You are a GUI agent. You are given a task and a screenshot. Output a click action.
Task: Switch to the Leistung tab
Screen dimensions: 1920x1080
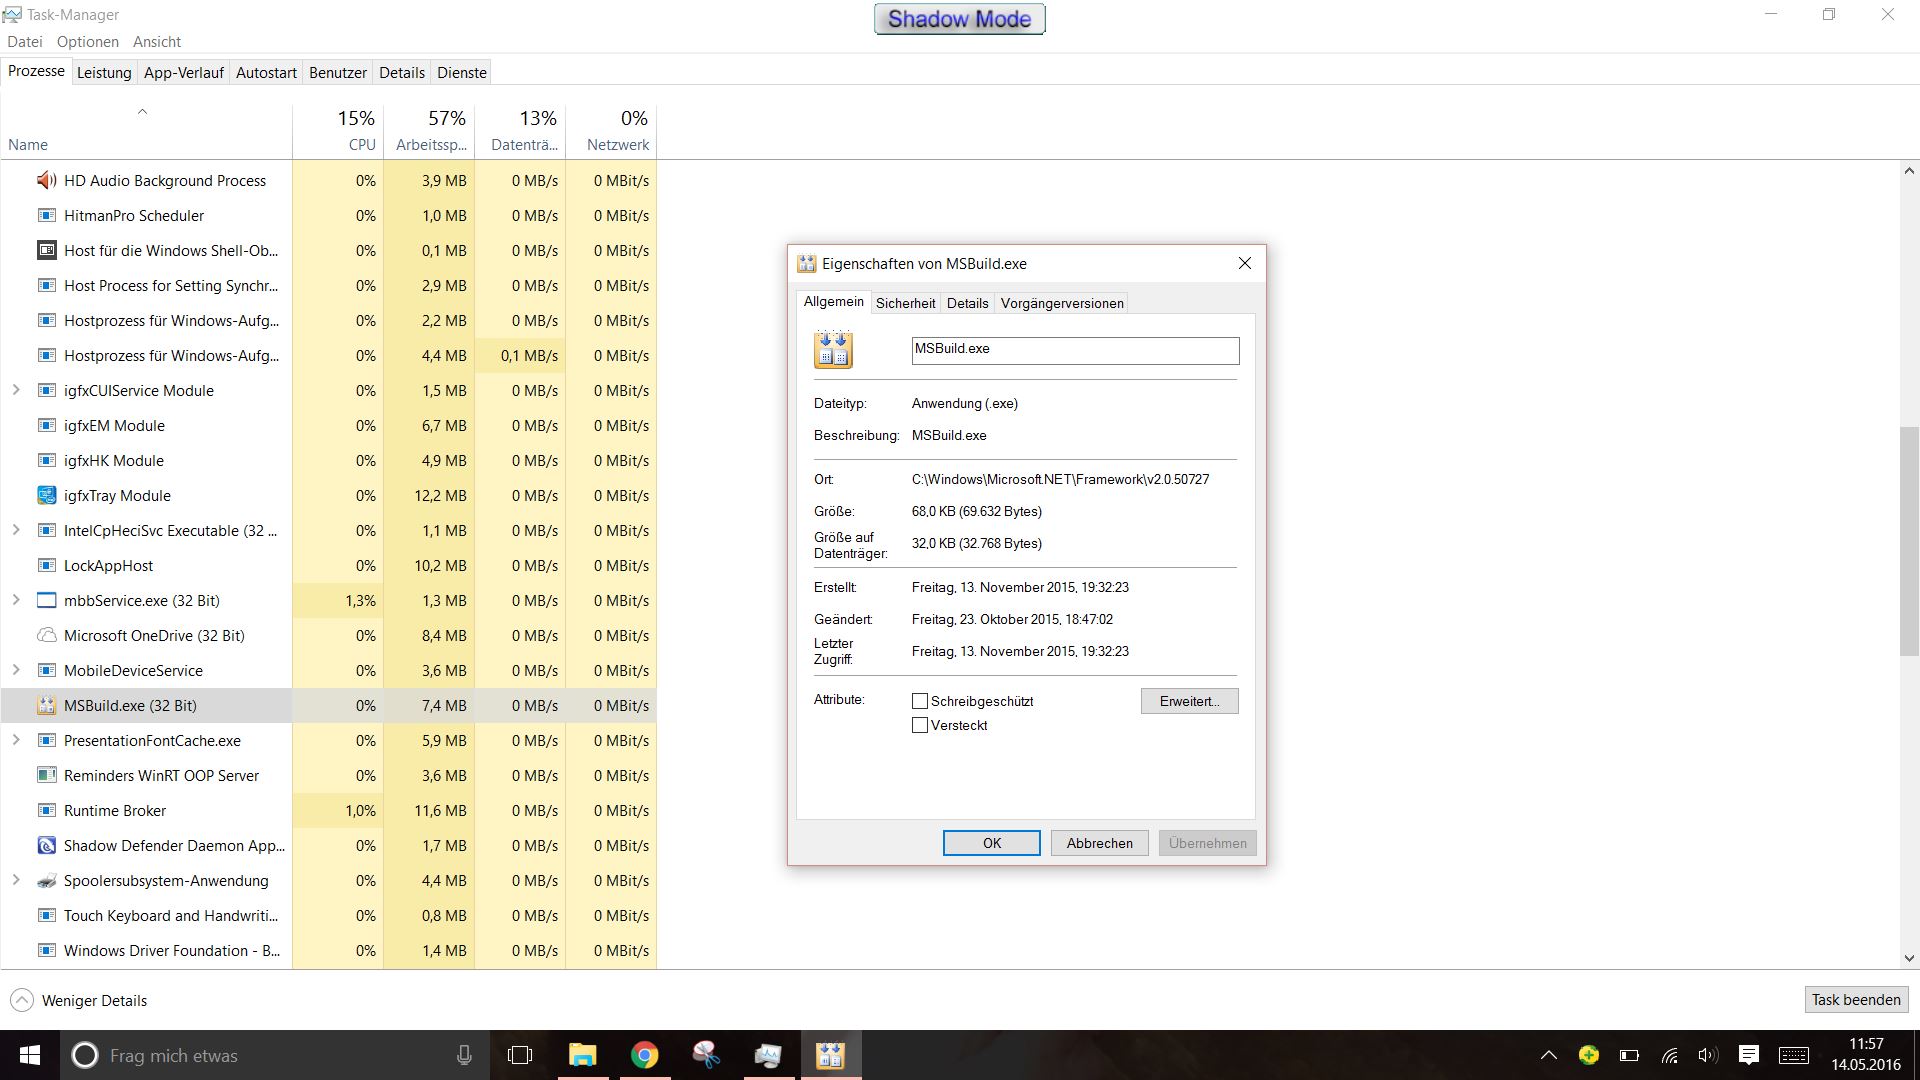104,73
